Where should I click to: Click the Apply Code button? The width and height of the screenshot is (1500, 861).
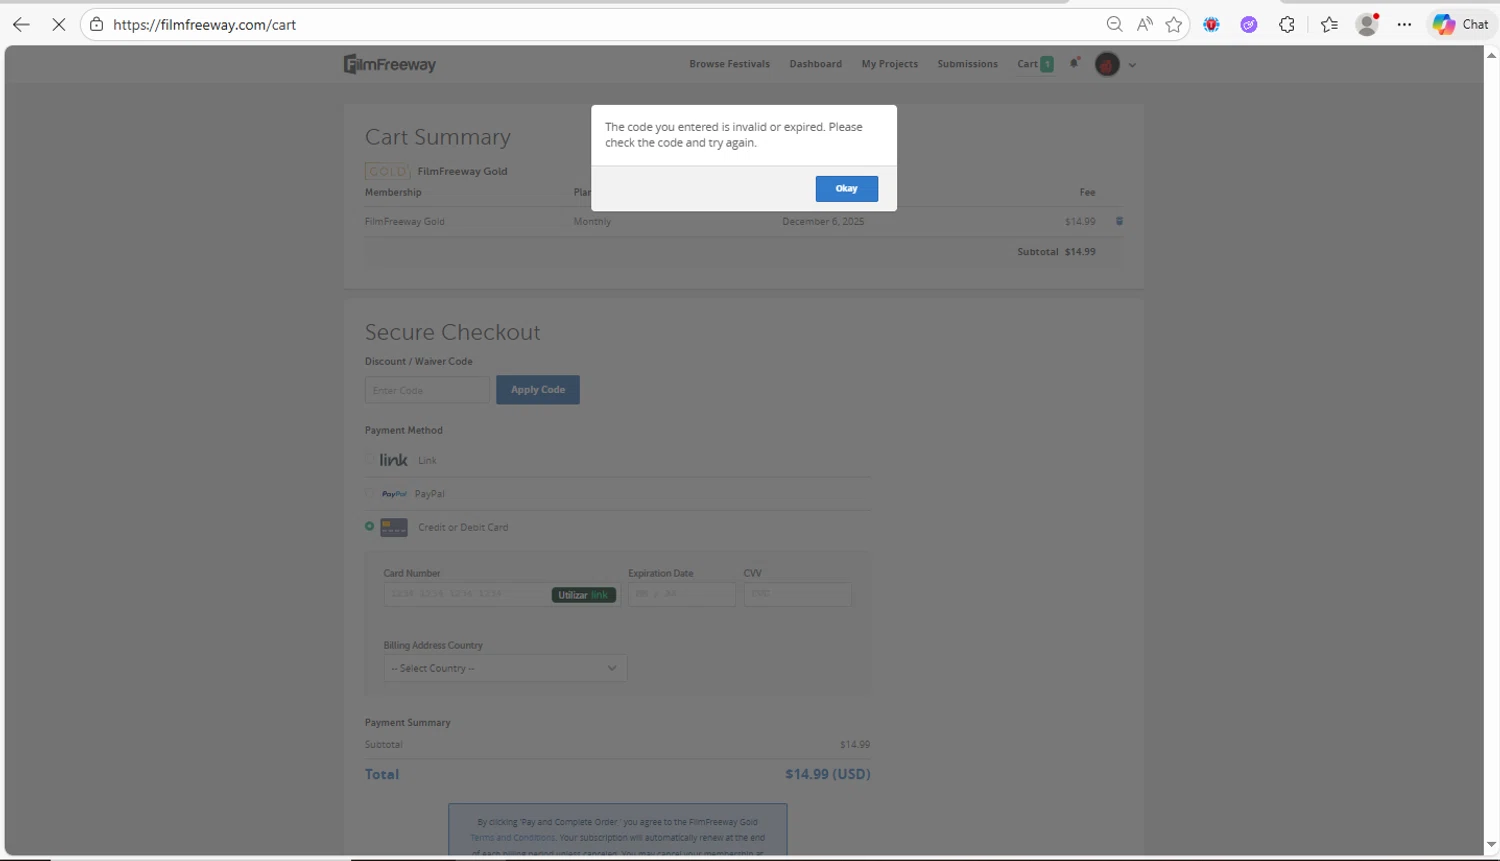(538, 390)
